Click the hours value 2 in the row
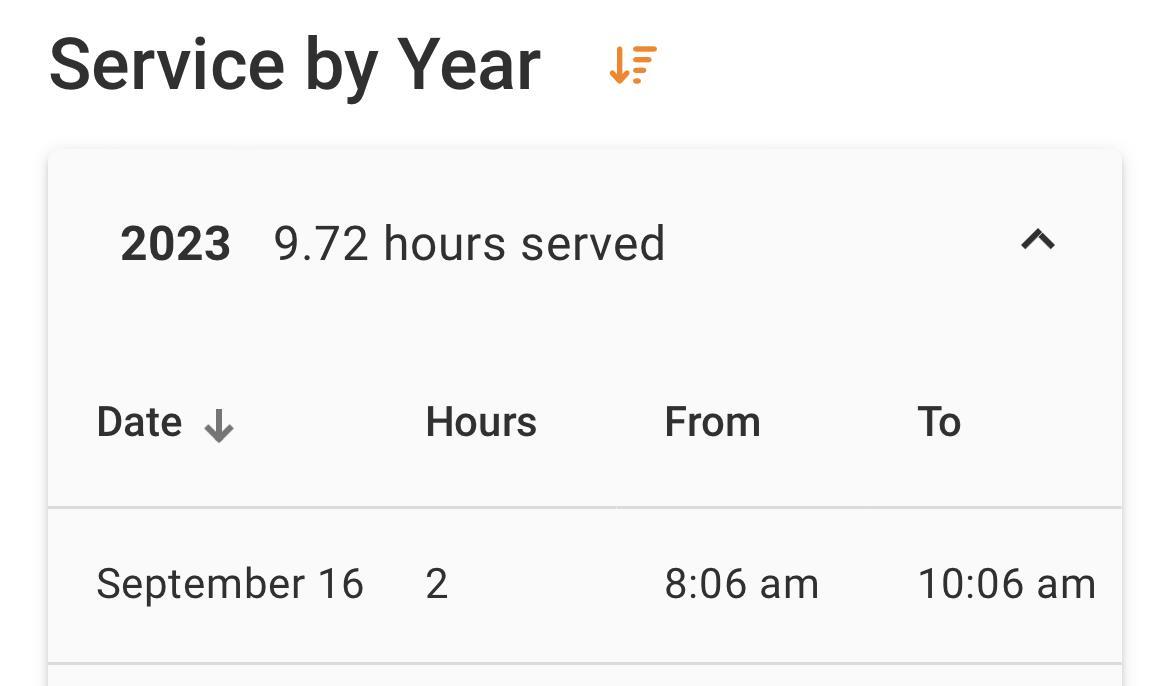Viewport: 1170px width, 686px height. coord(436,584)
